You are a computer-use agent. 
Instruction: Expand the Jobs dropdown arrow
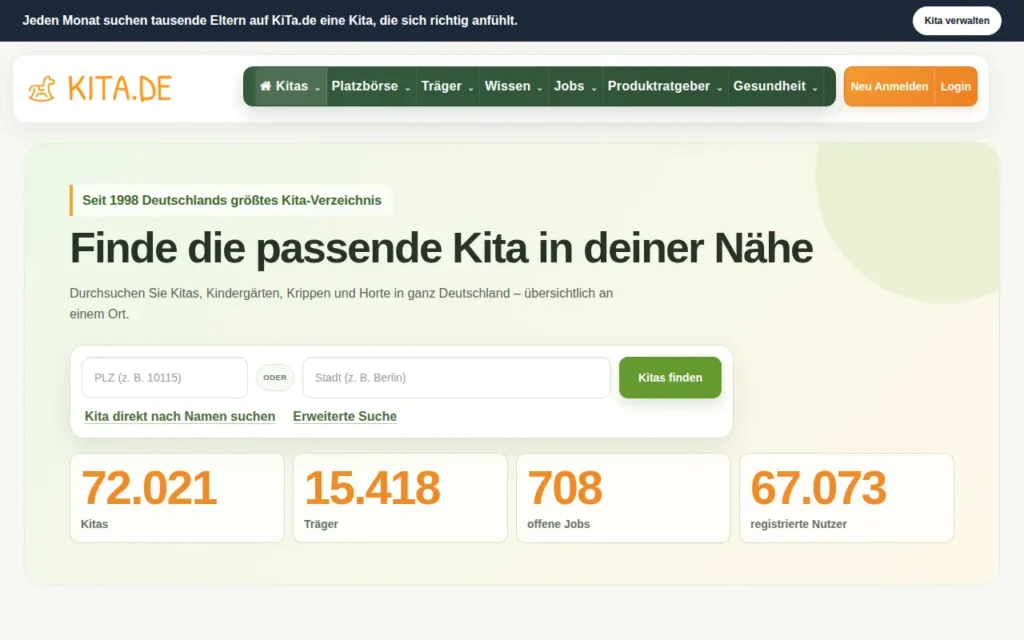(x=594, y=88)
